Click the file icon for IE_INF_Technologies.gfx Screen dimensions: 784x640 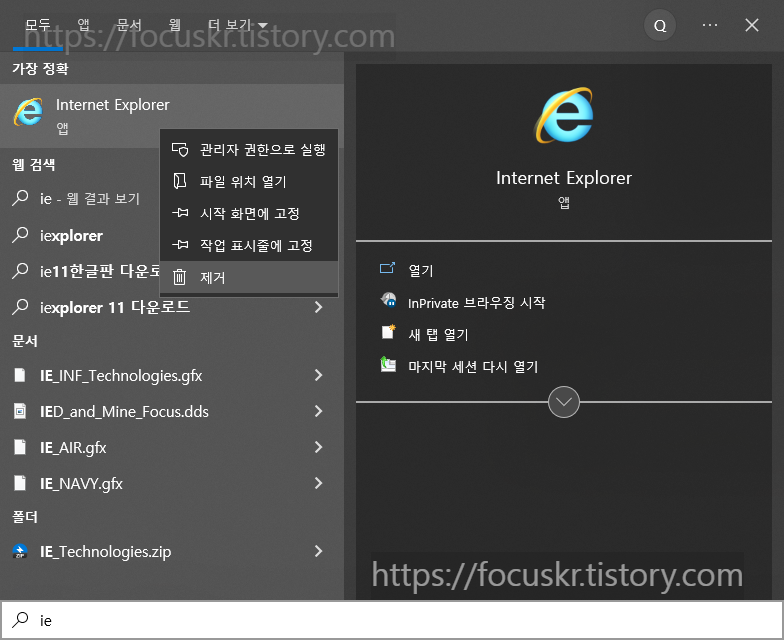click(x=20, y=375)
